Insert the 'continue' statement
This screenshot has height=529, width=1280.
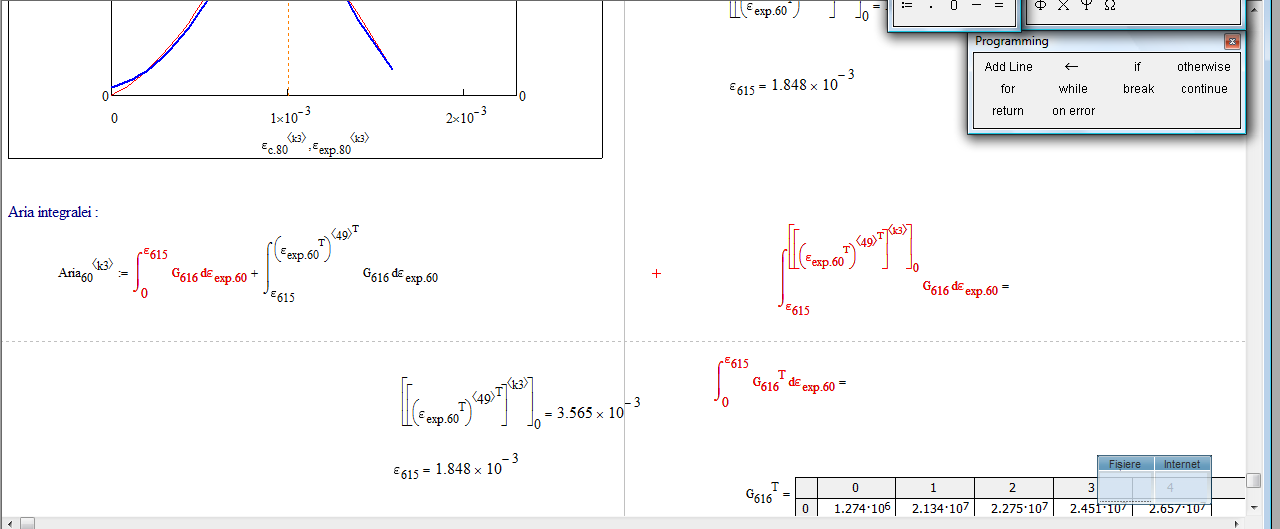[x=1203, y=89]
